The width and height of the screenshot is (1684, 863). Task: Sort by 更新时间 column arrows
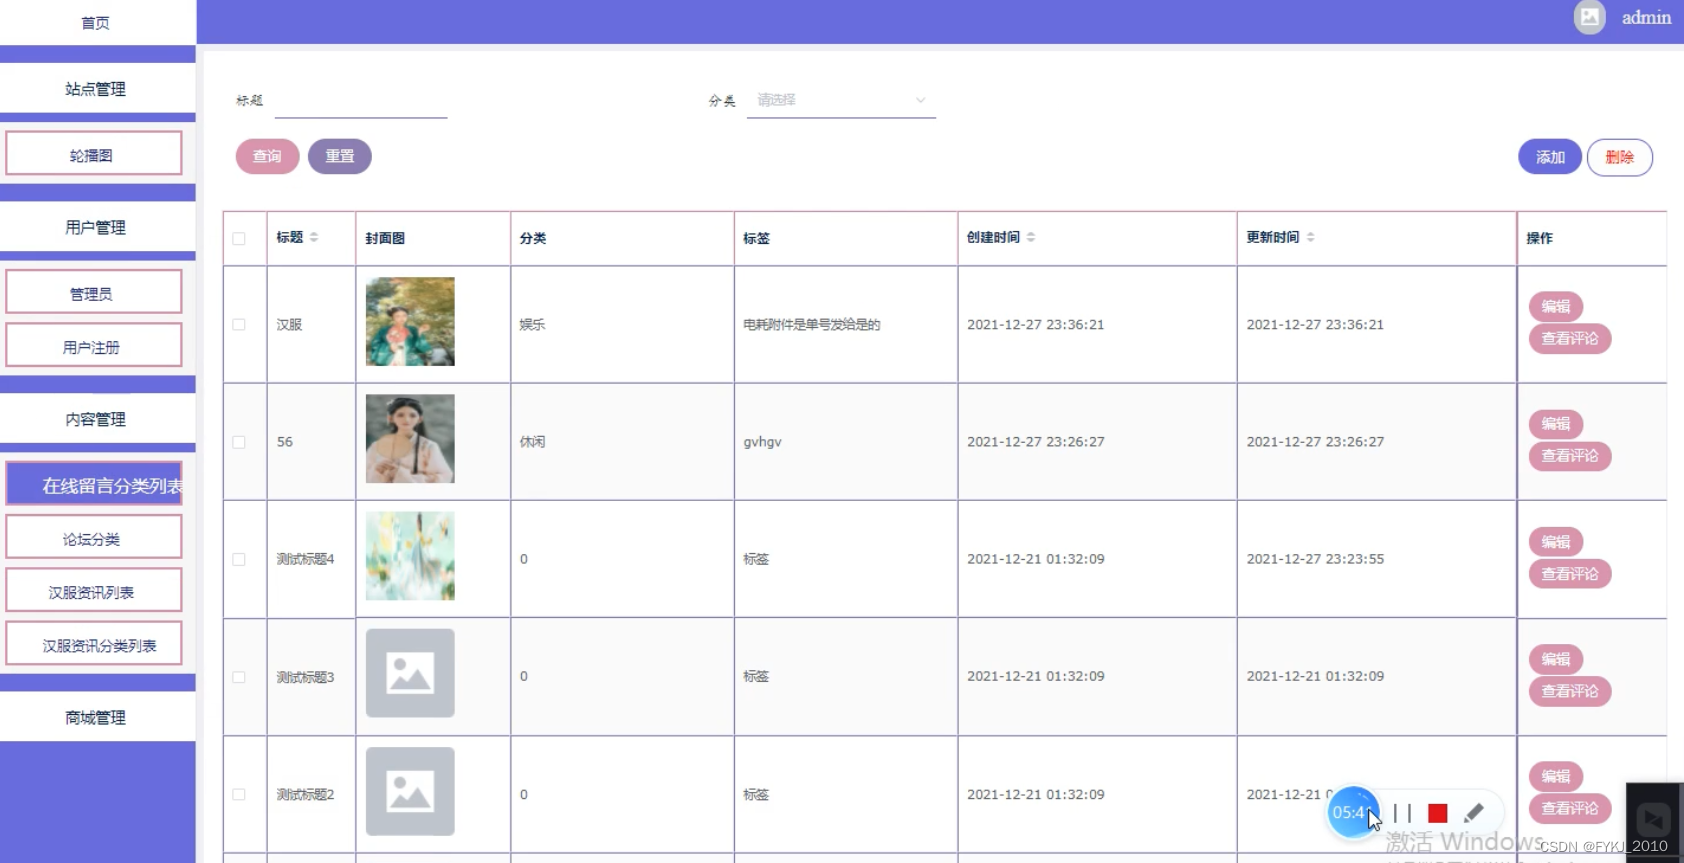(1310, 237)
